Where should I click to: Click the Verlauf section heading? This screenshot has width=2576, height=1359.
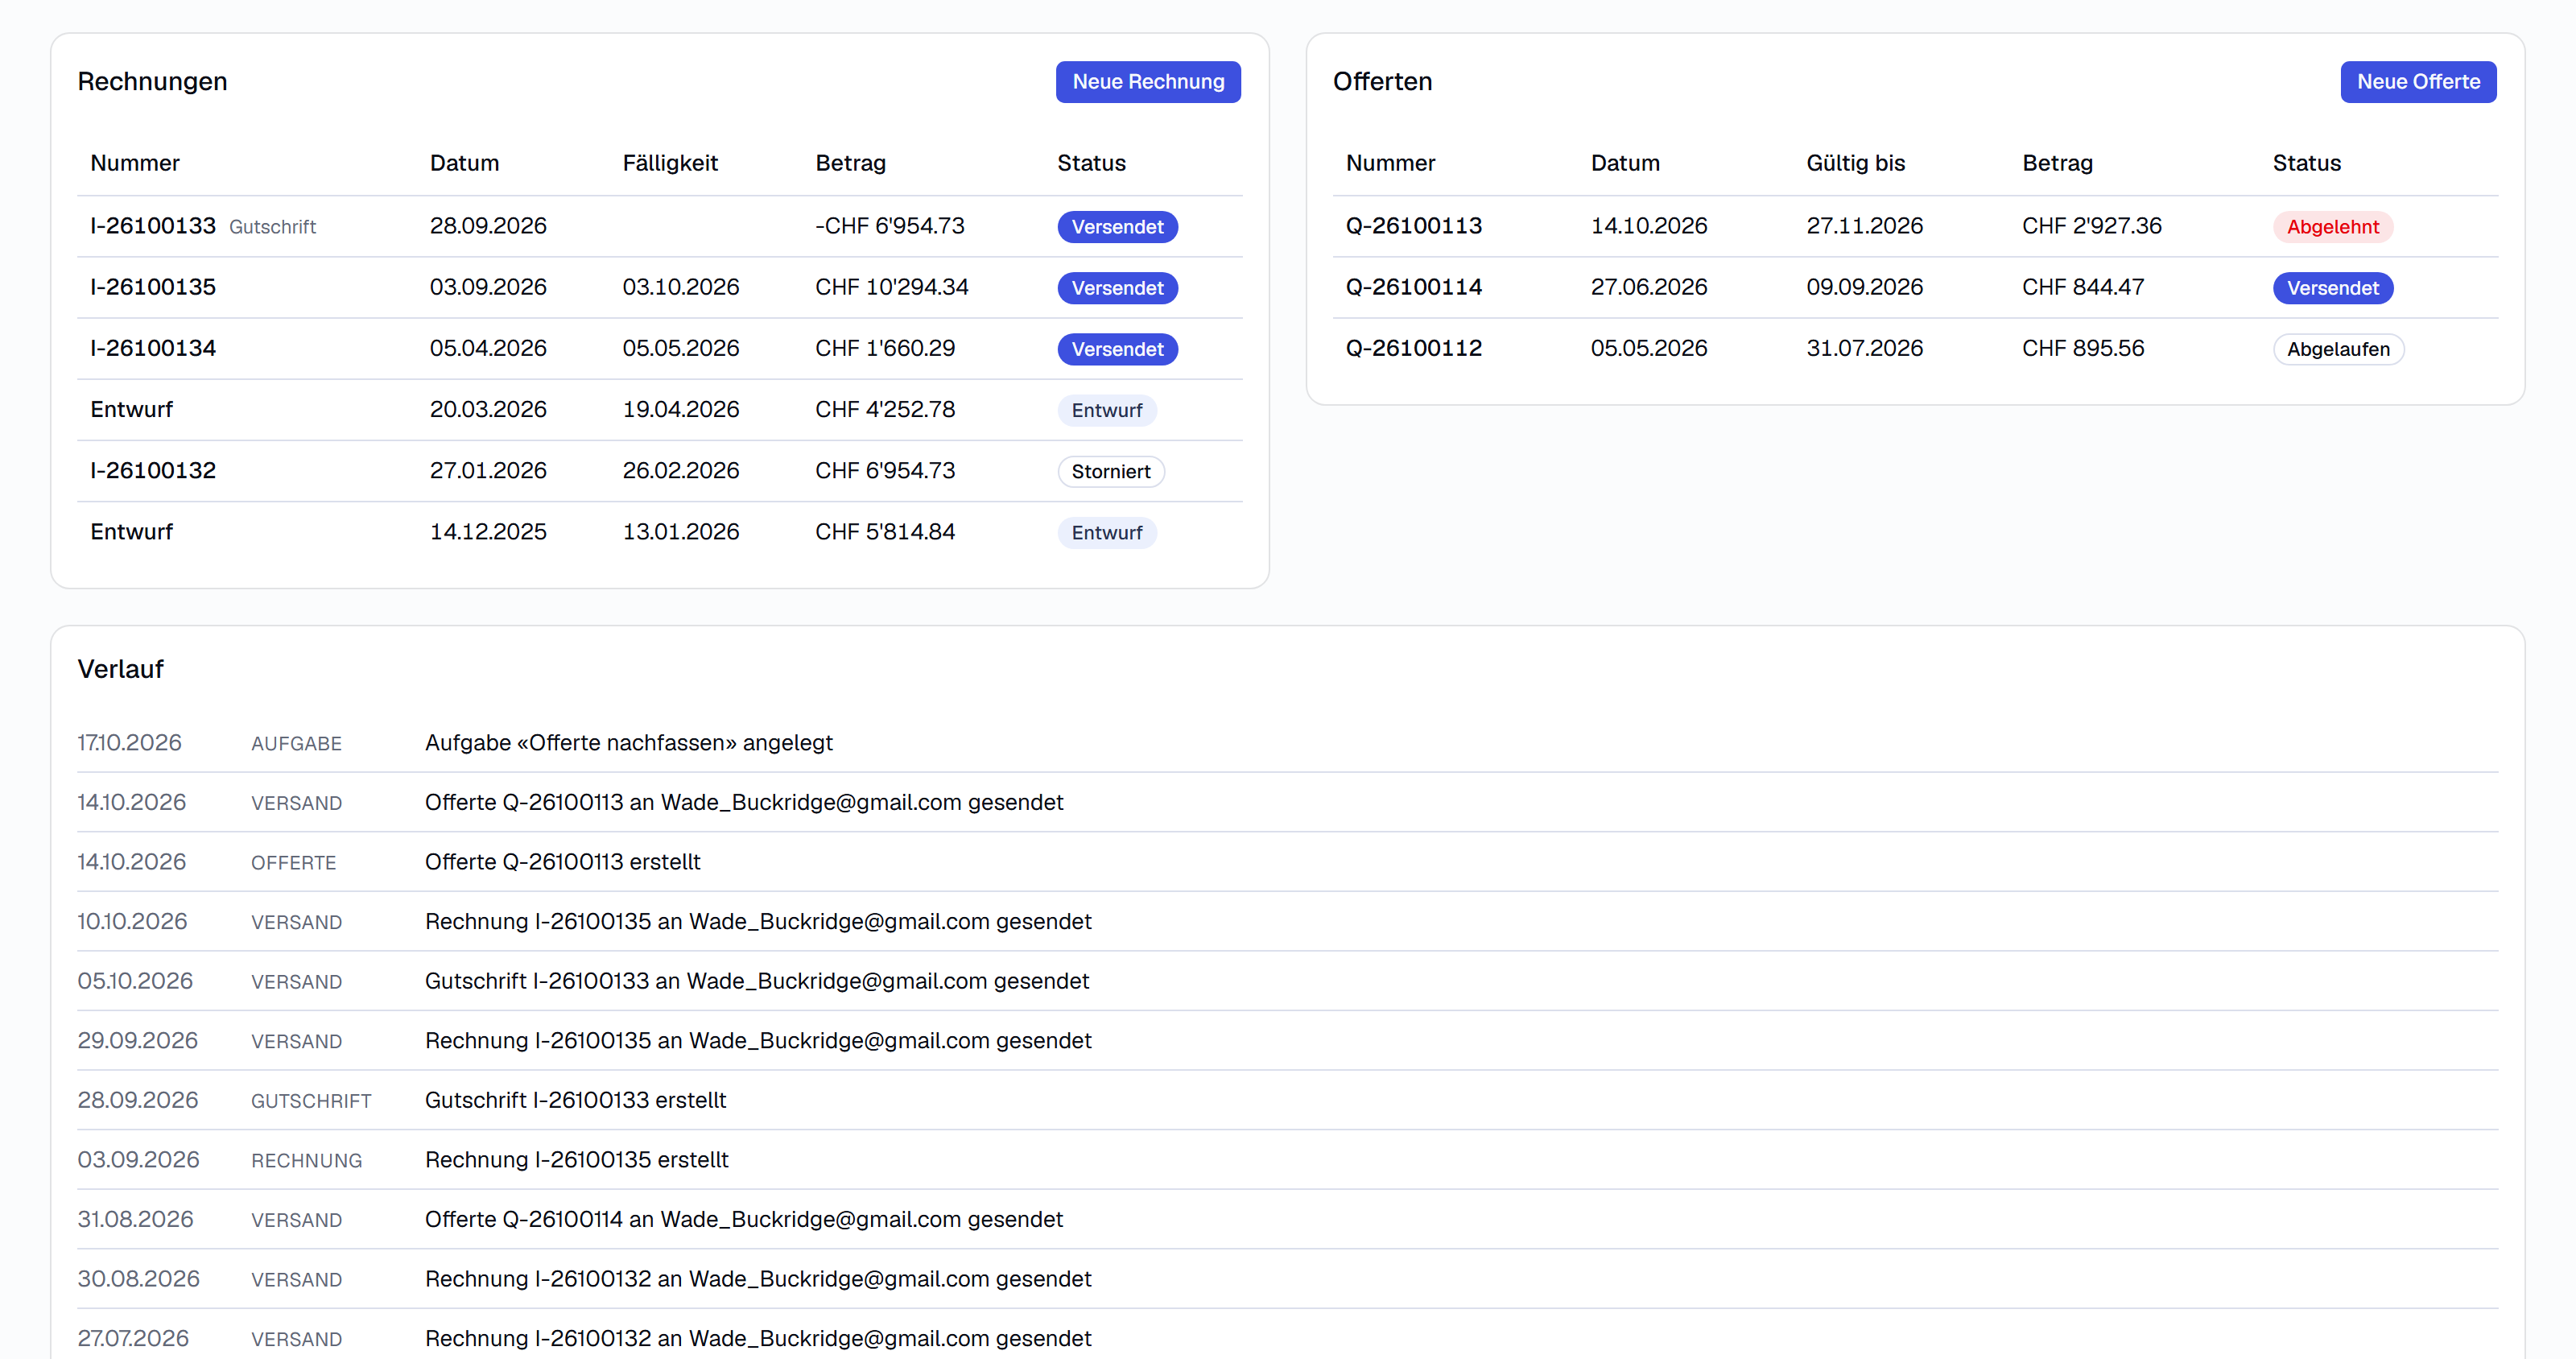click(x=120, y=669)
